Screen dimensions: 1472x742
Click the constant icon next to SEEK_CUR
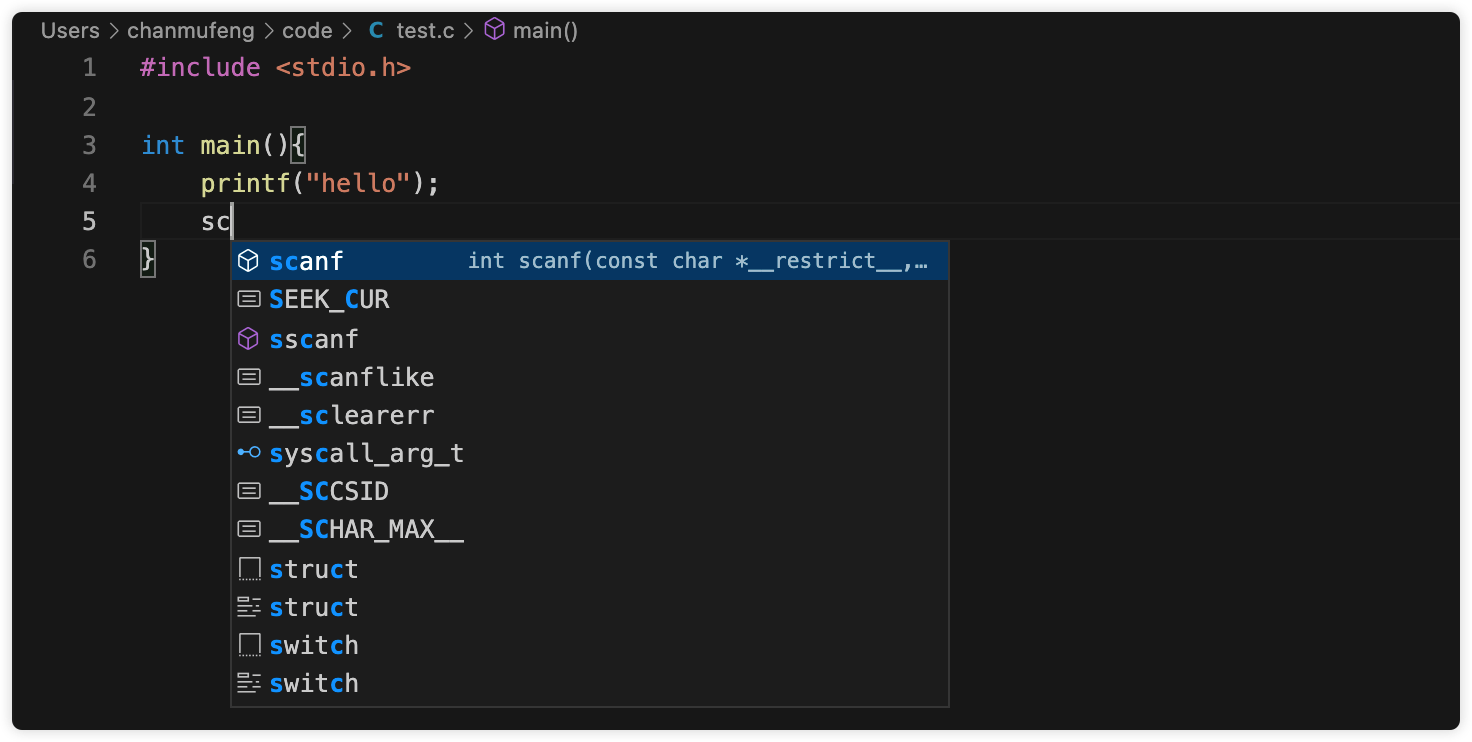248,300
